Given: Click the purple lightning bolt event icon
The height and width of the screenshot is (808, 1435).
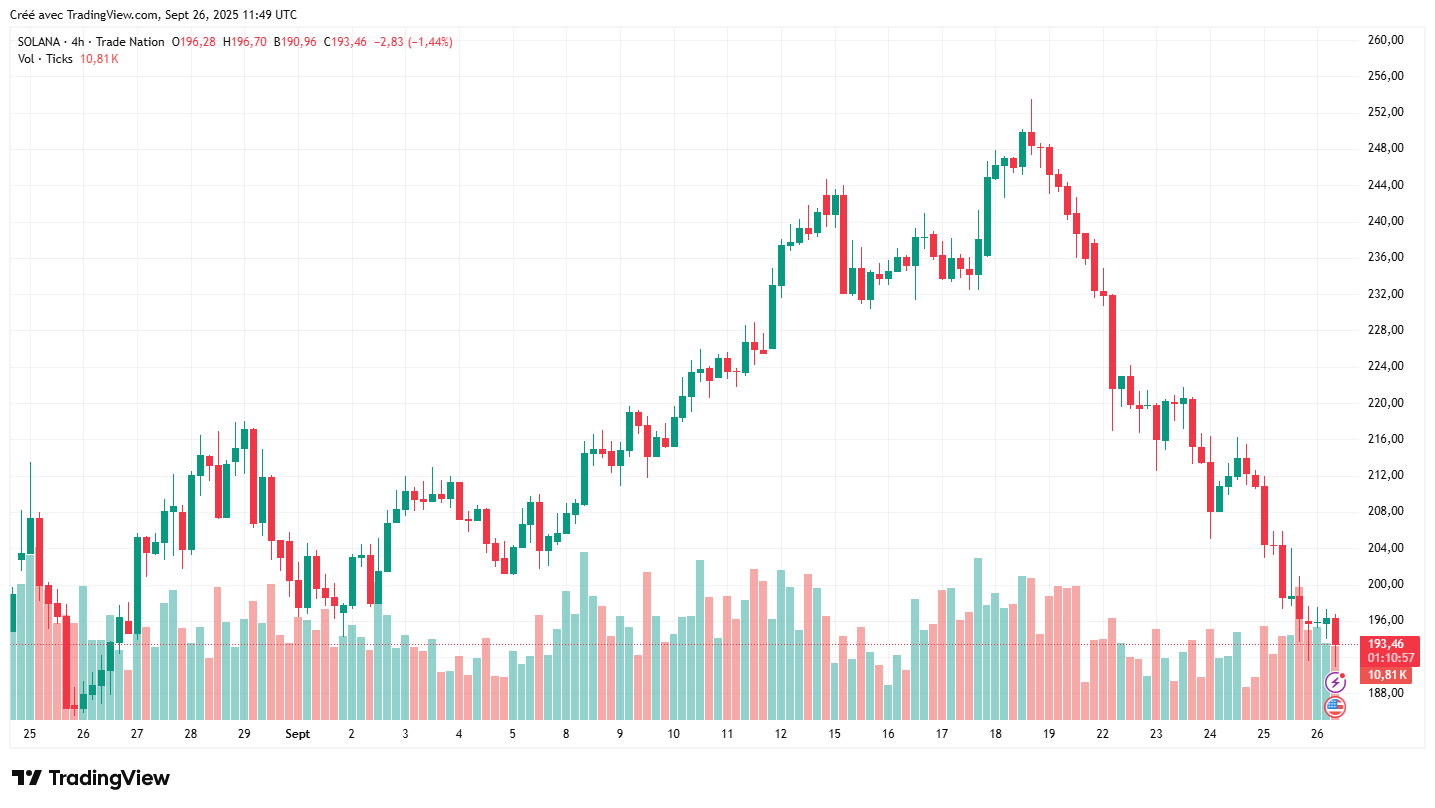Looking at the screenshot, I should [x=1335, y=682].
